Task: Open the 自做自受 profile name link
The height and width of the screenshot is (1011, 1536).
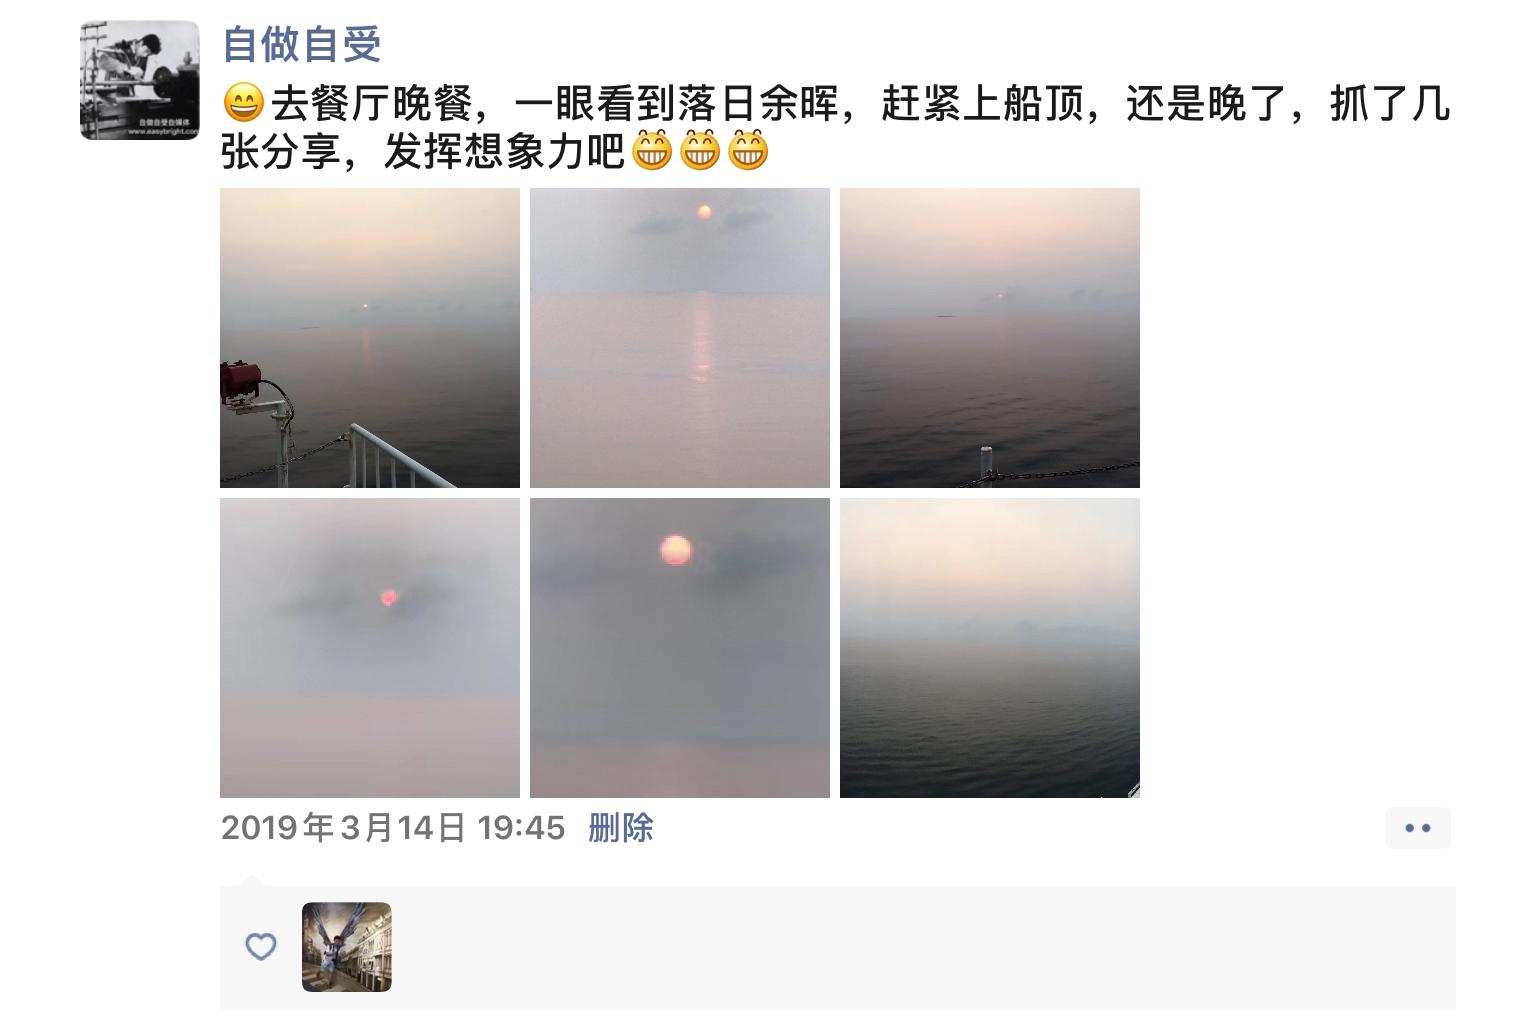Action: pos(301,44)
